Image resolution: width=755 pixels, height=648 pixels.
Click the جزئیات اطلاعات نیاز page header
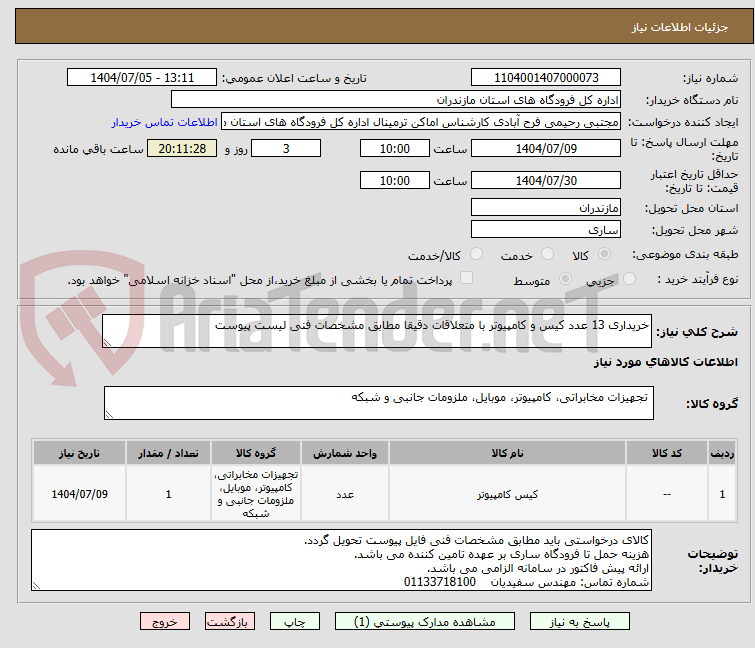(680, 27)
